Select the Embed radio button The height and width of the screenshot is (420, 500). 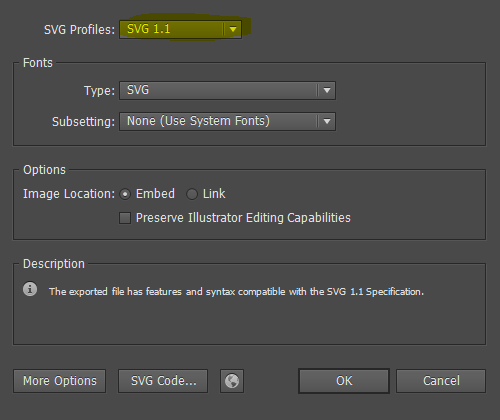(125, 194)
